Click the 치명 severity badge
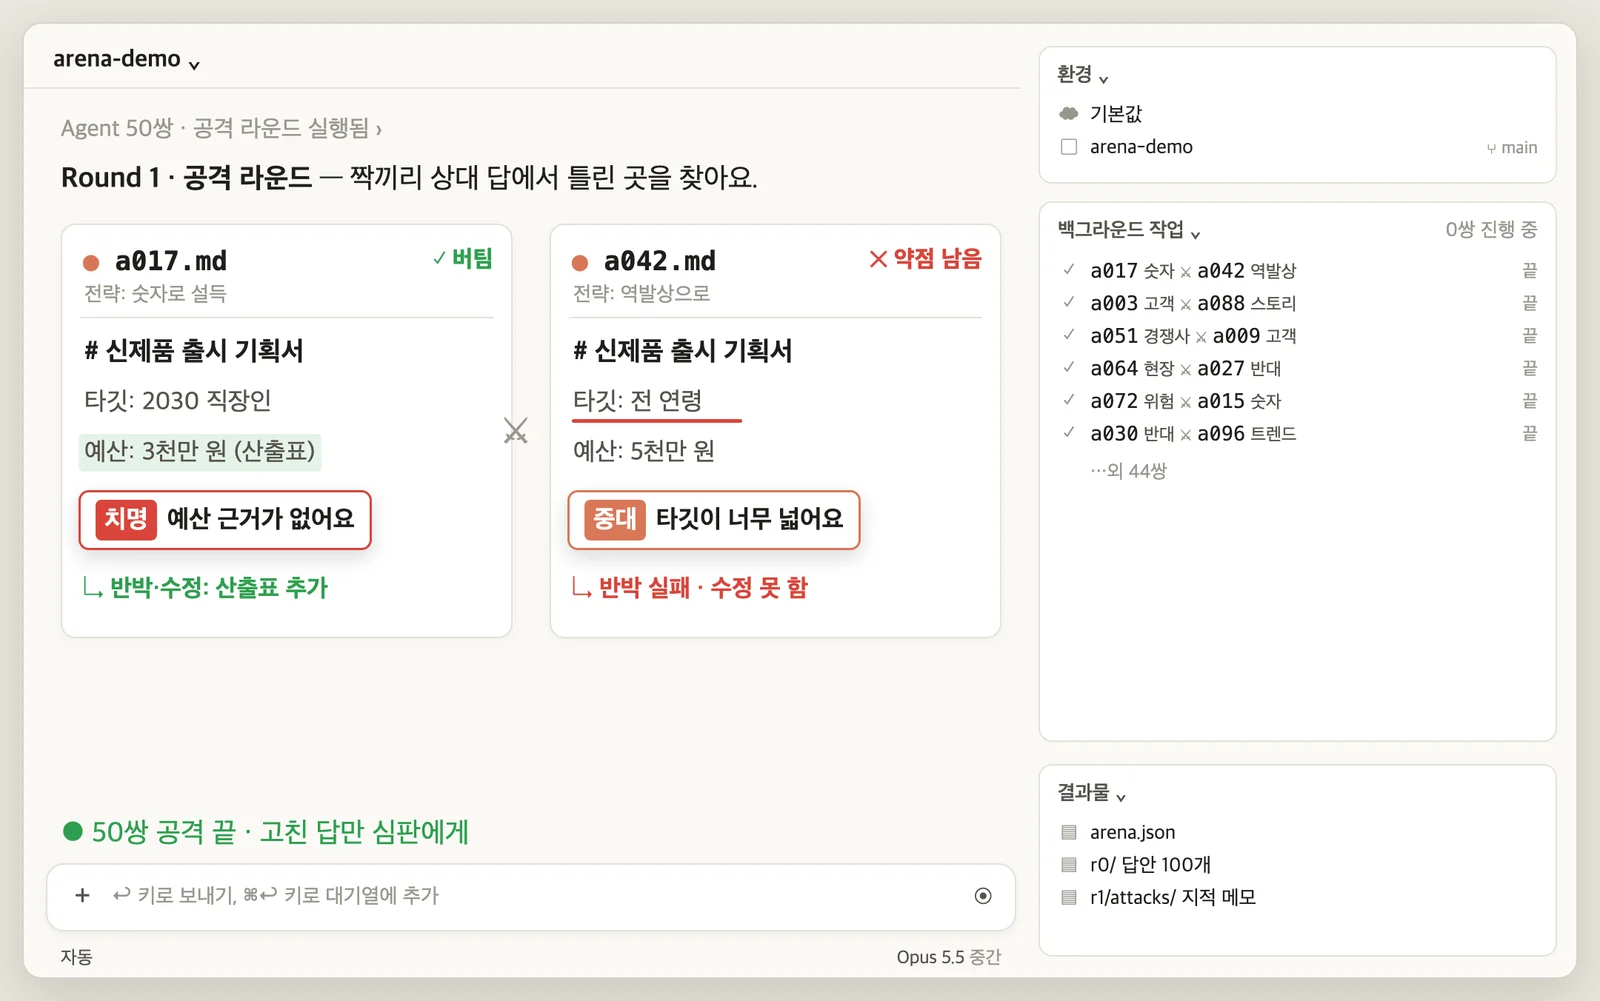 tap(126, 519)
